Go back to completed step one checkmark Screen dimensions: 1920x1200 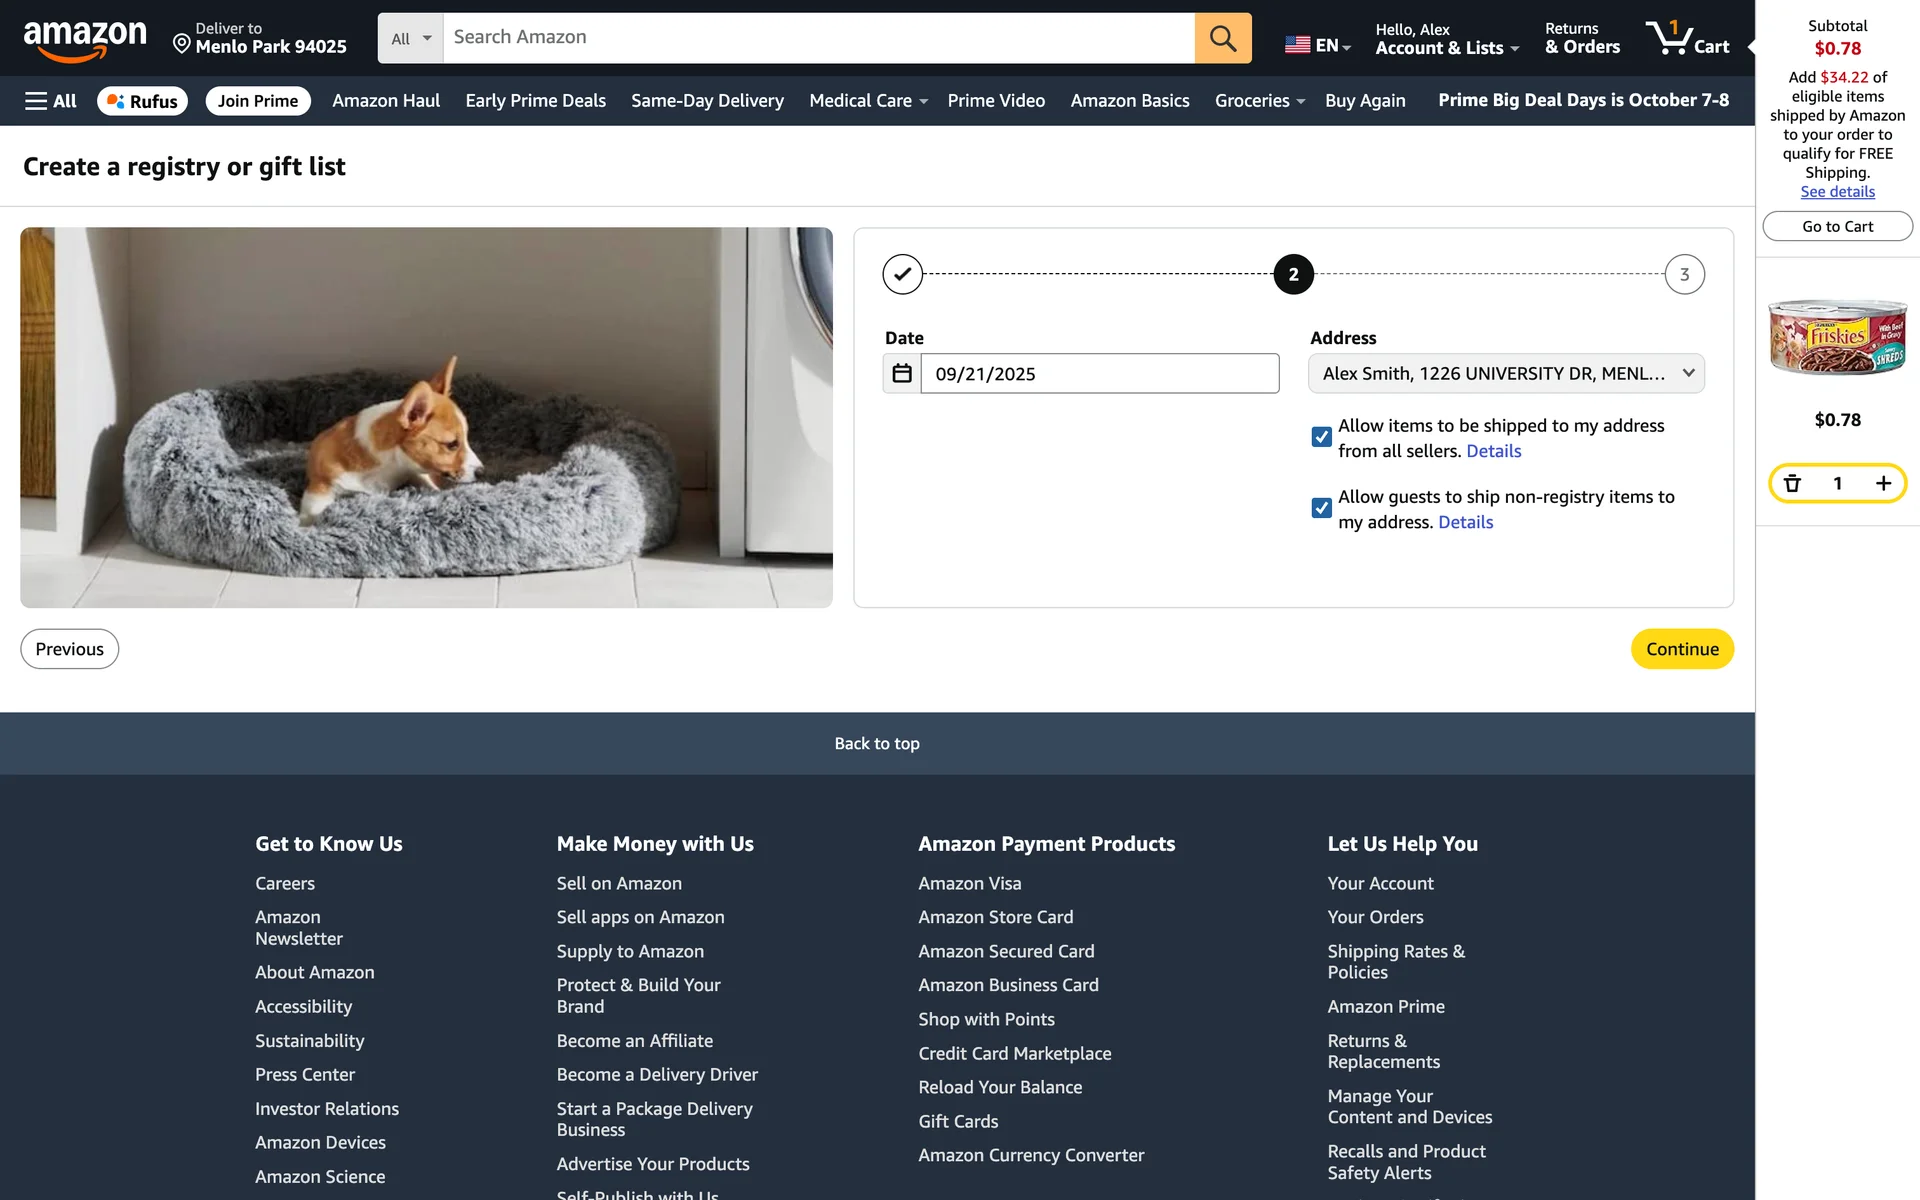[902, 274]
